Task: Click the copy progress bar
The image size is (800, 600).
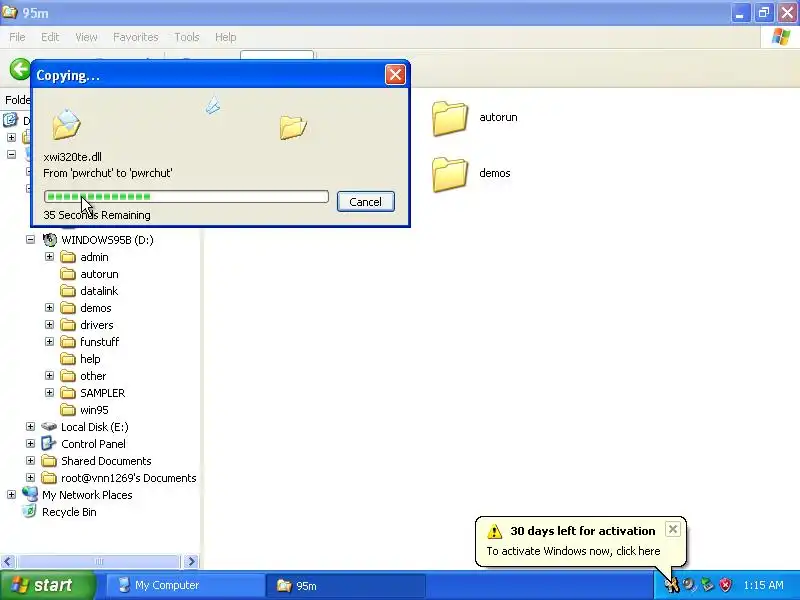Action: click(x=186, y=196)
